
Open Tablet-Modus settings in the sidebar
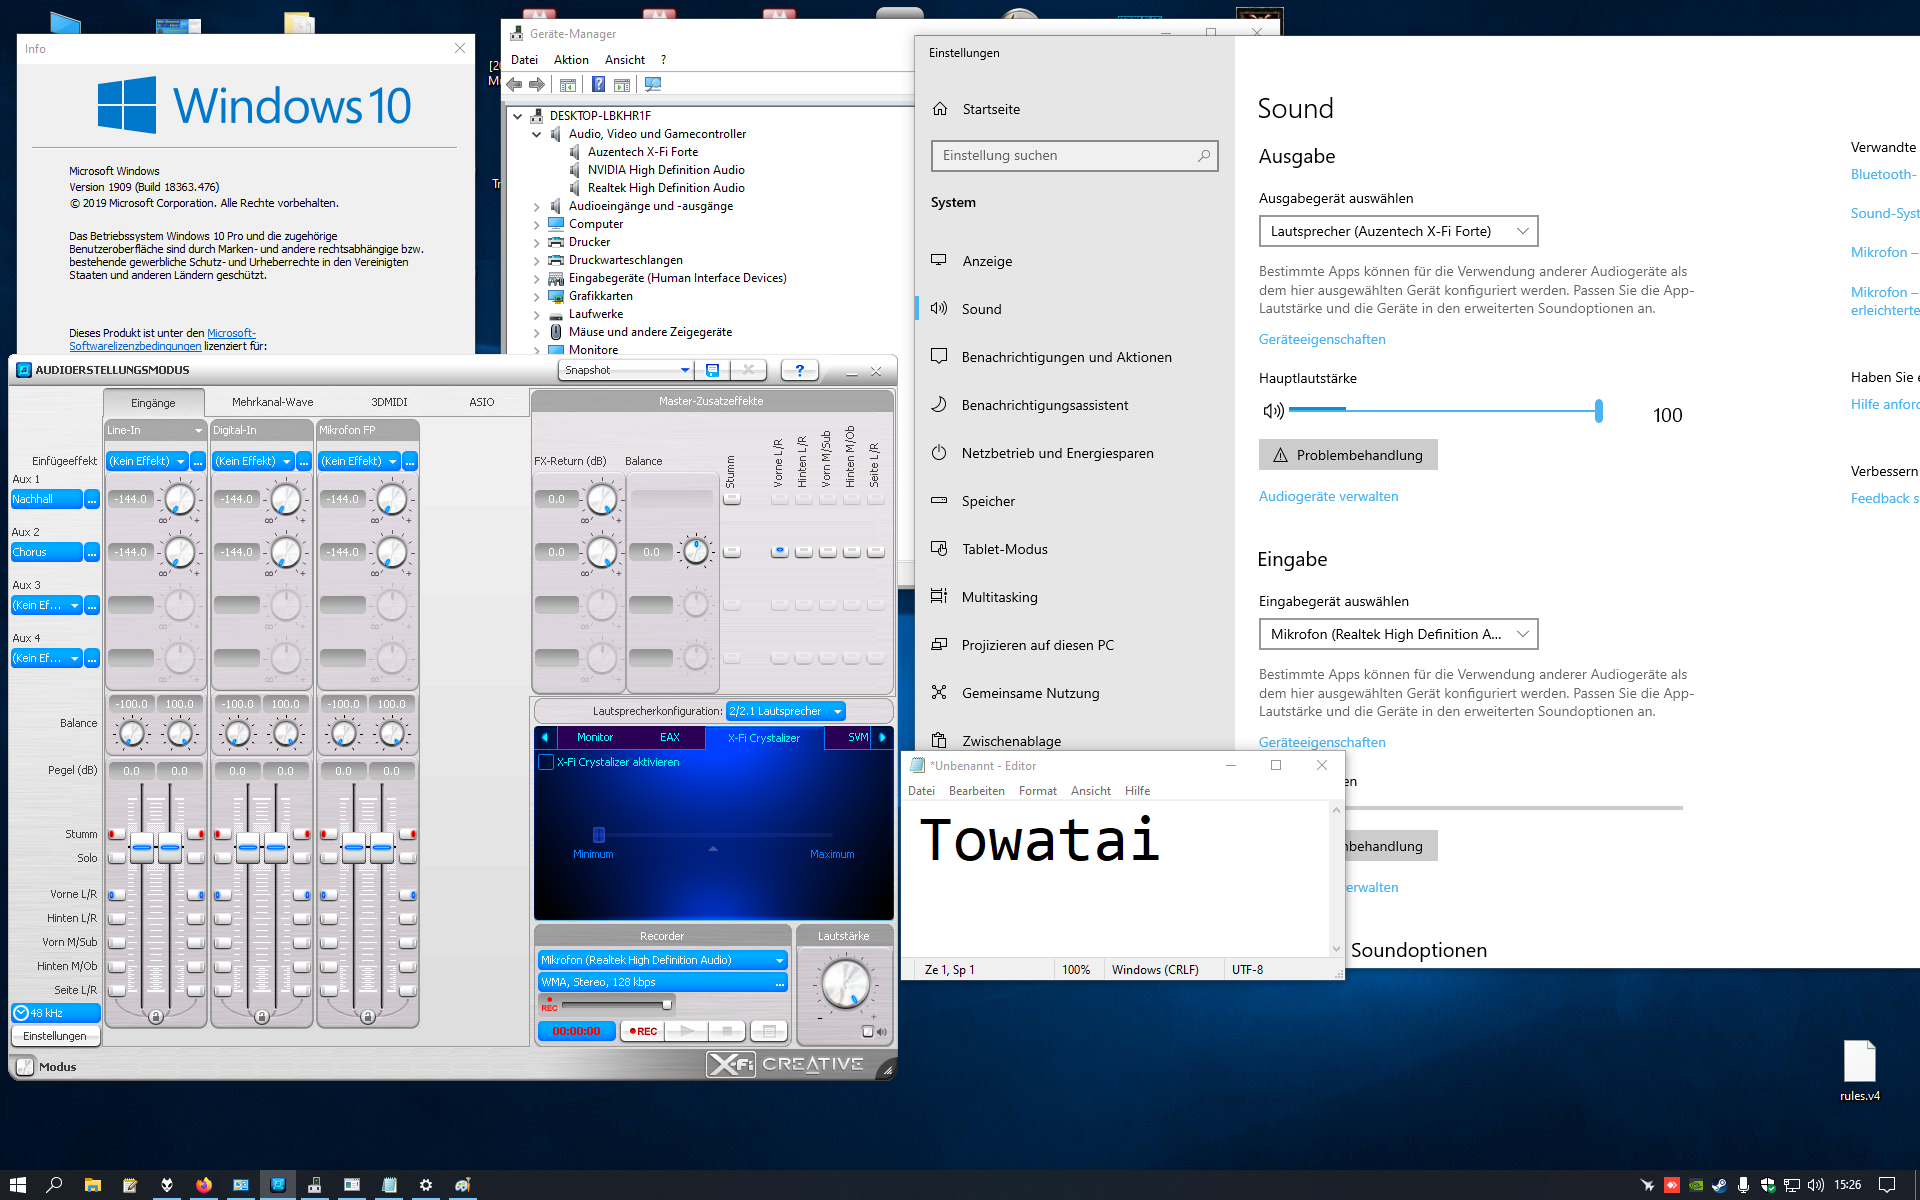pos(1004,549)
